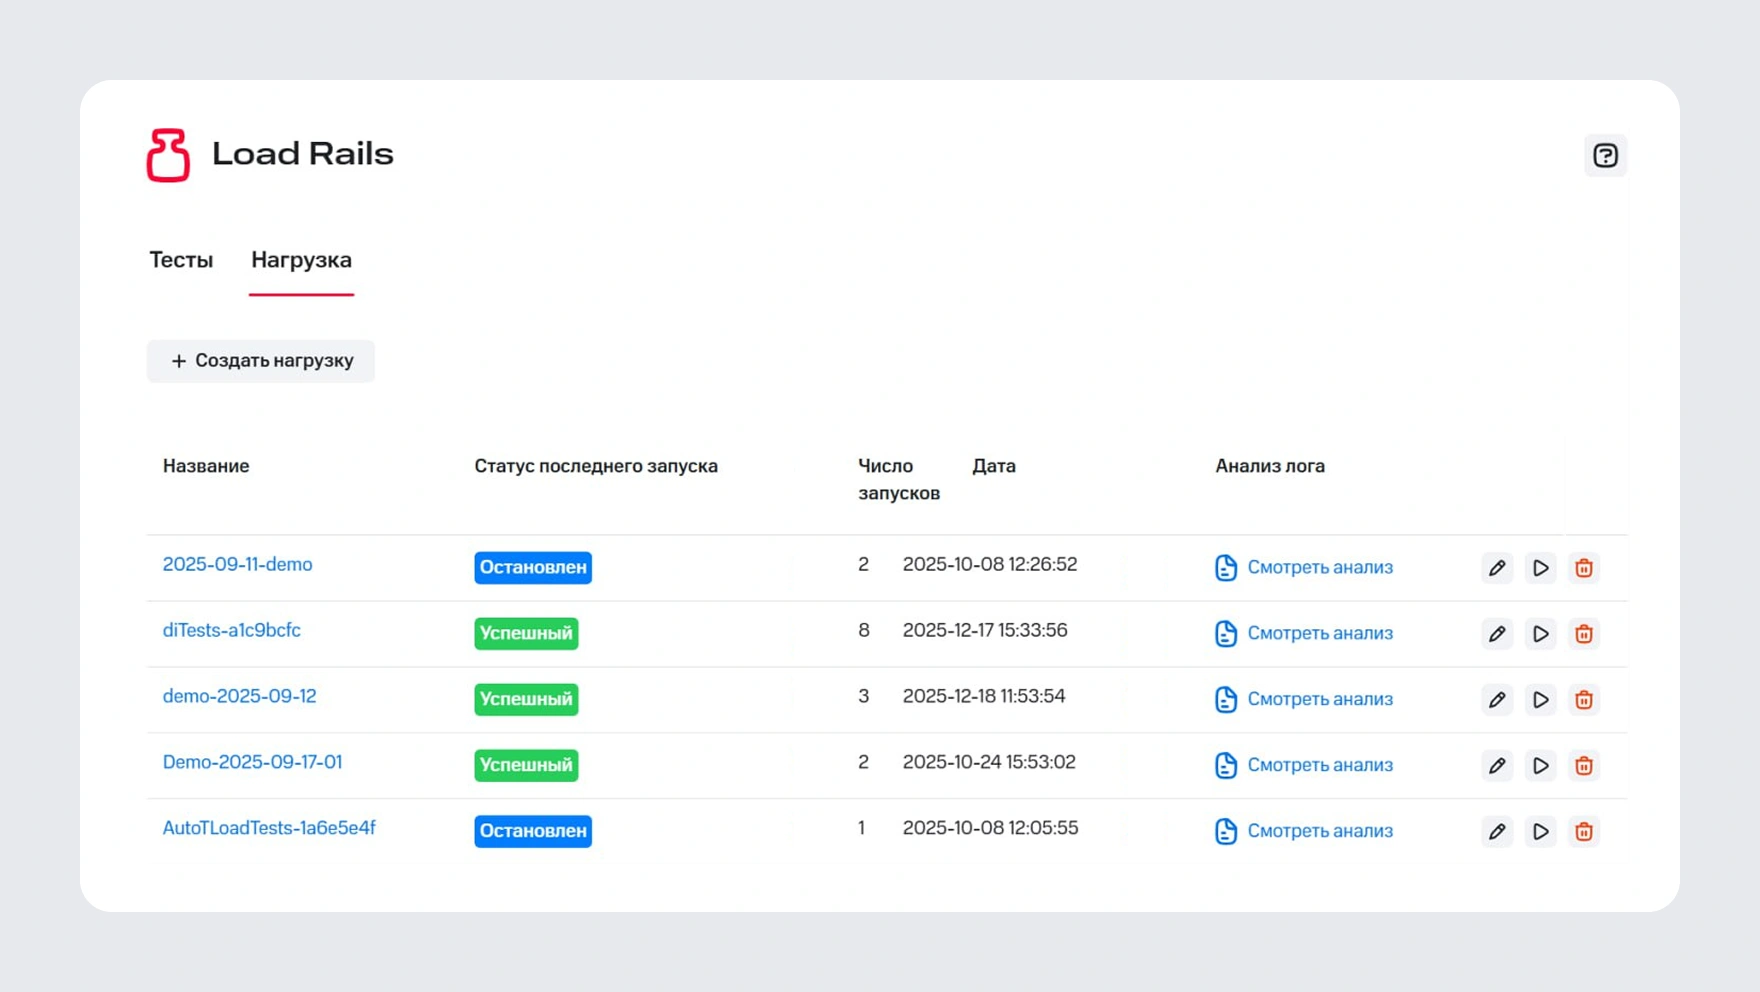1760x992 pixels.
Task: Launch the demo-2025-09-12 load with play button
Action: tap(1540, 700)
